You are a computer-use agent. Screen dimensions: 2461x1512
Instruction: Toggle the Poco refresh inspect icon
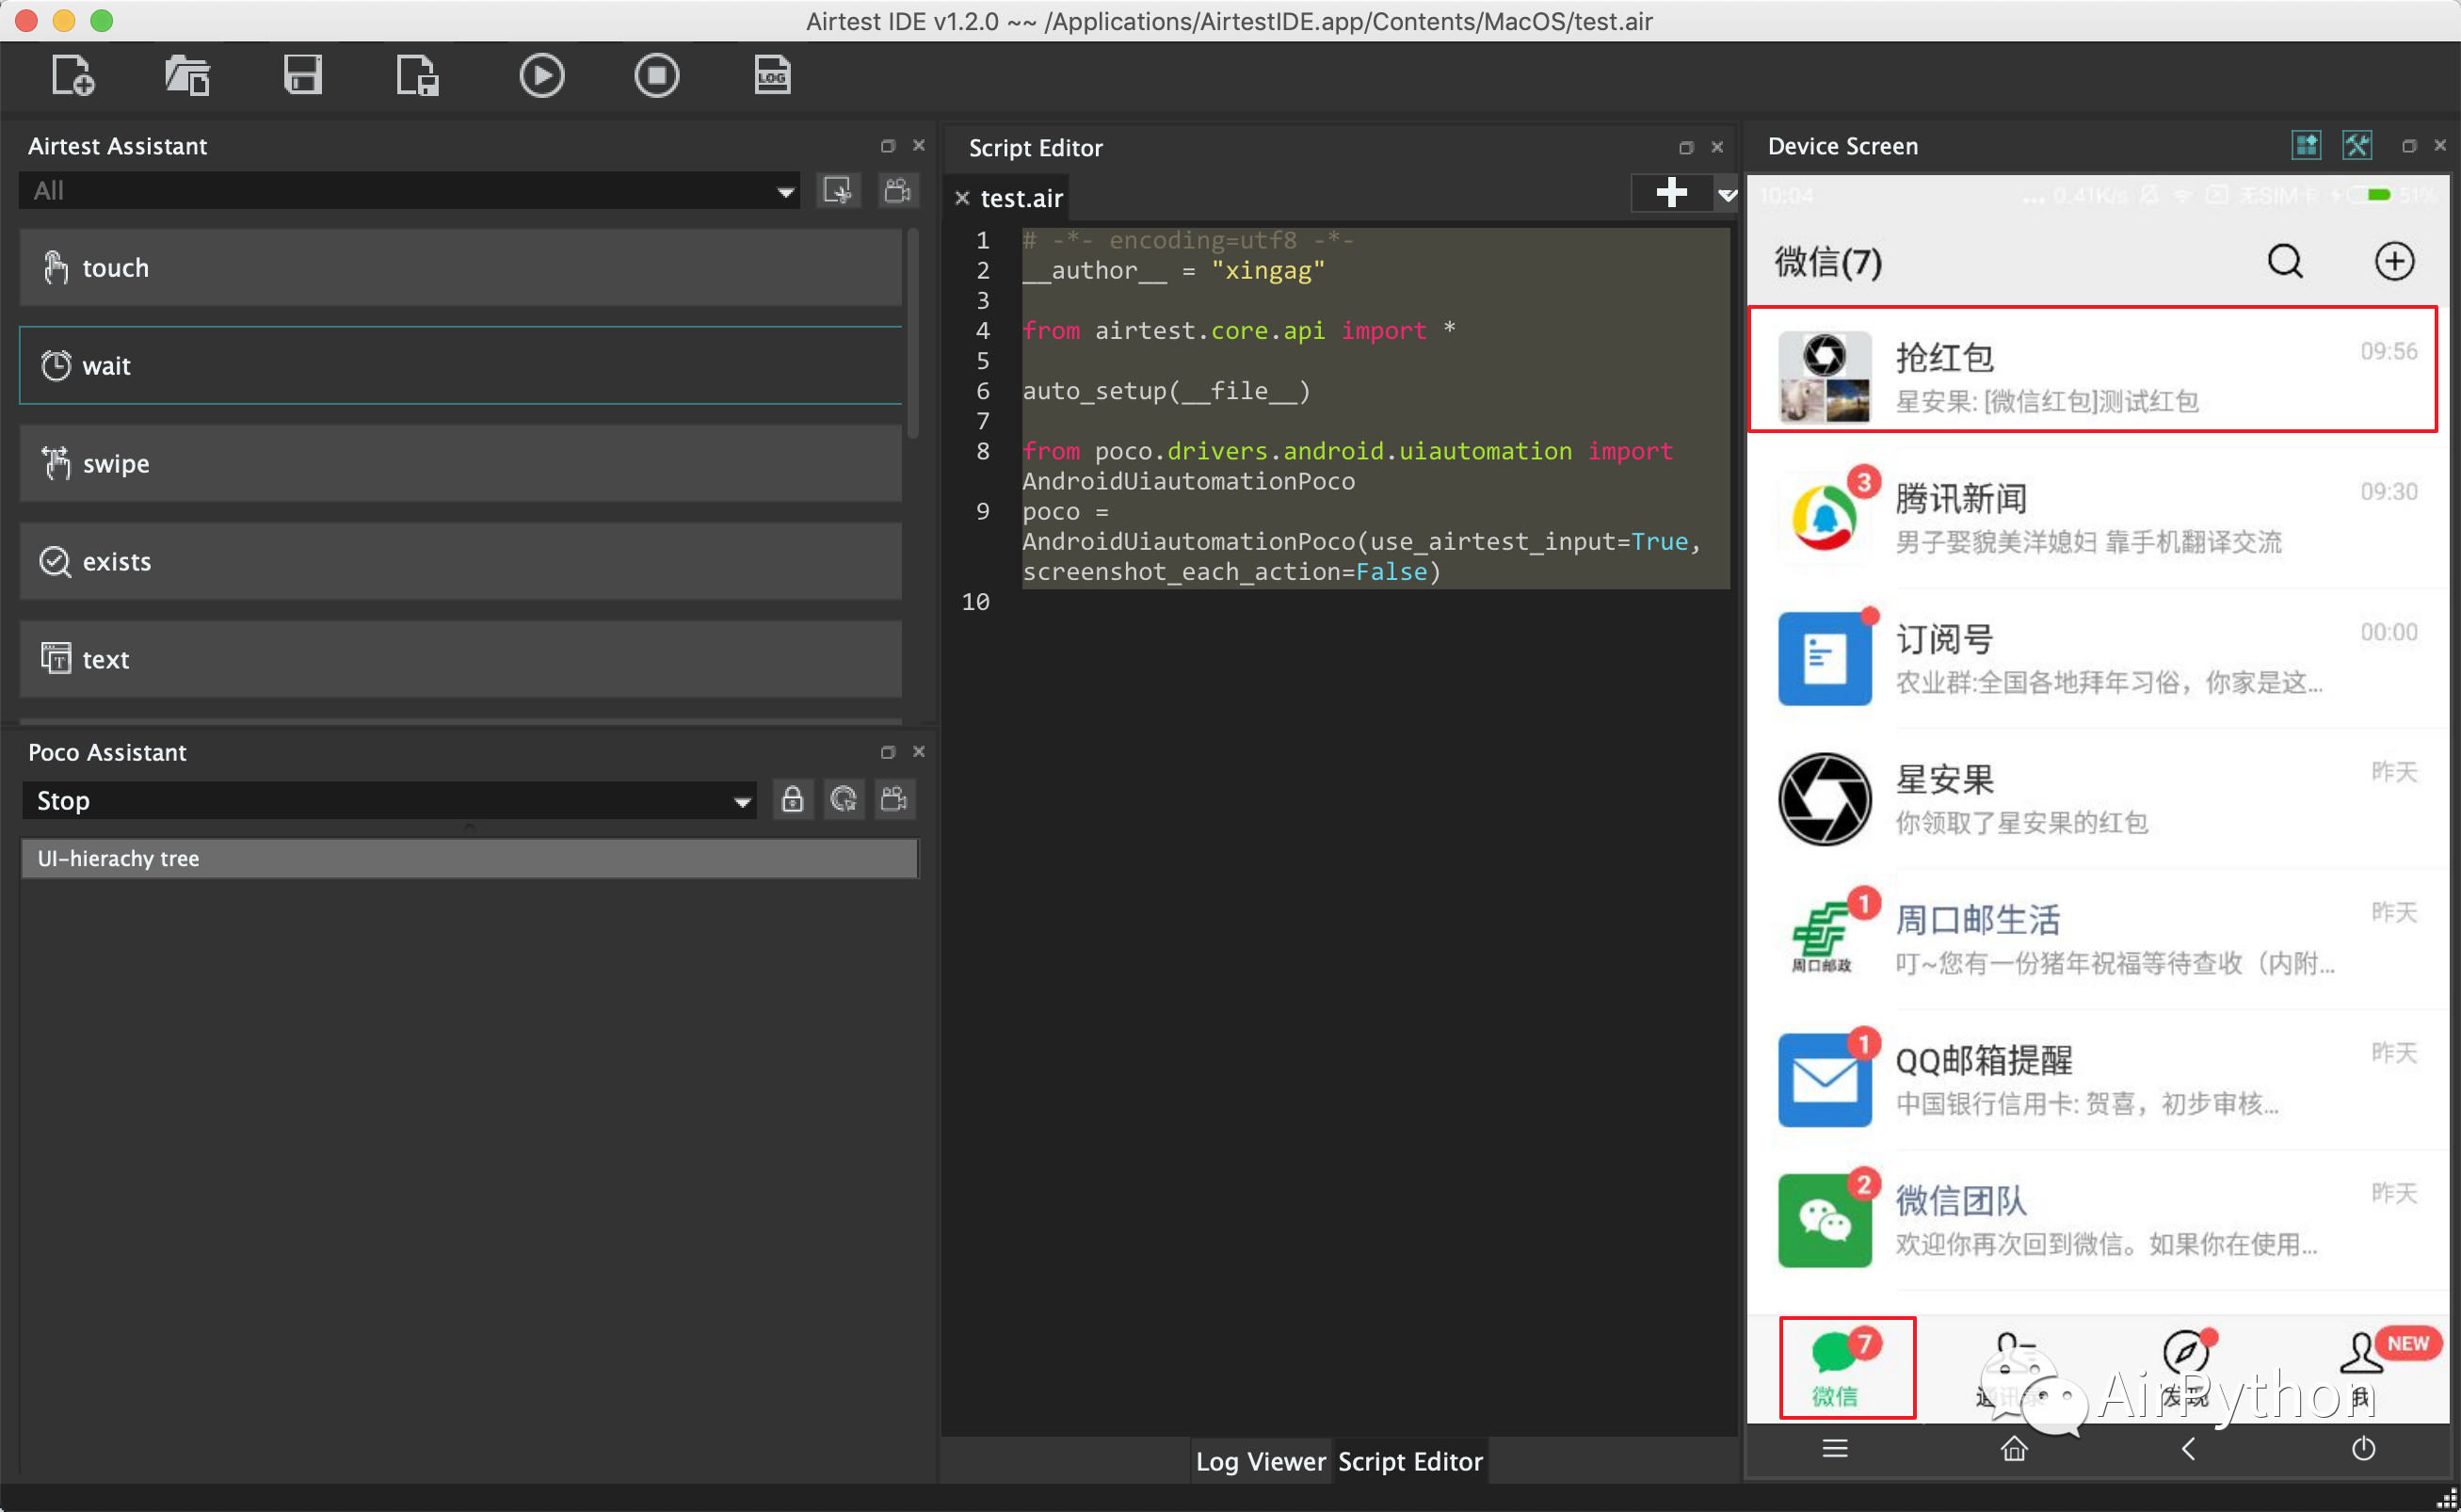843,799
